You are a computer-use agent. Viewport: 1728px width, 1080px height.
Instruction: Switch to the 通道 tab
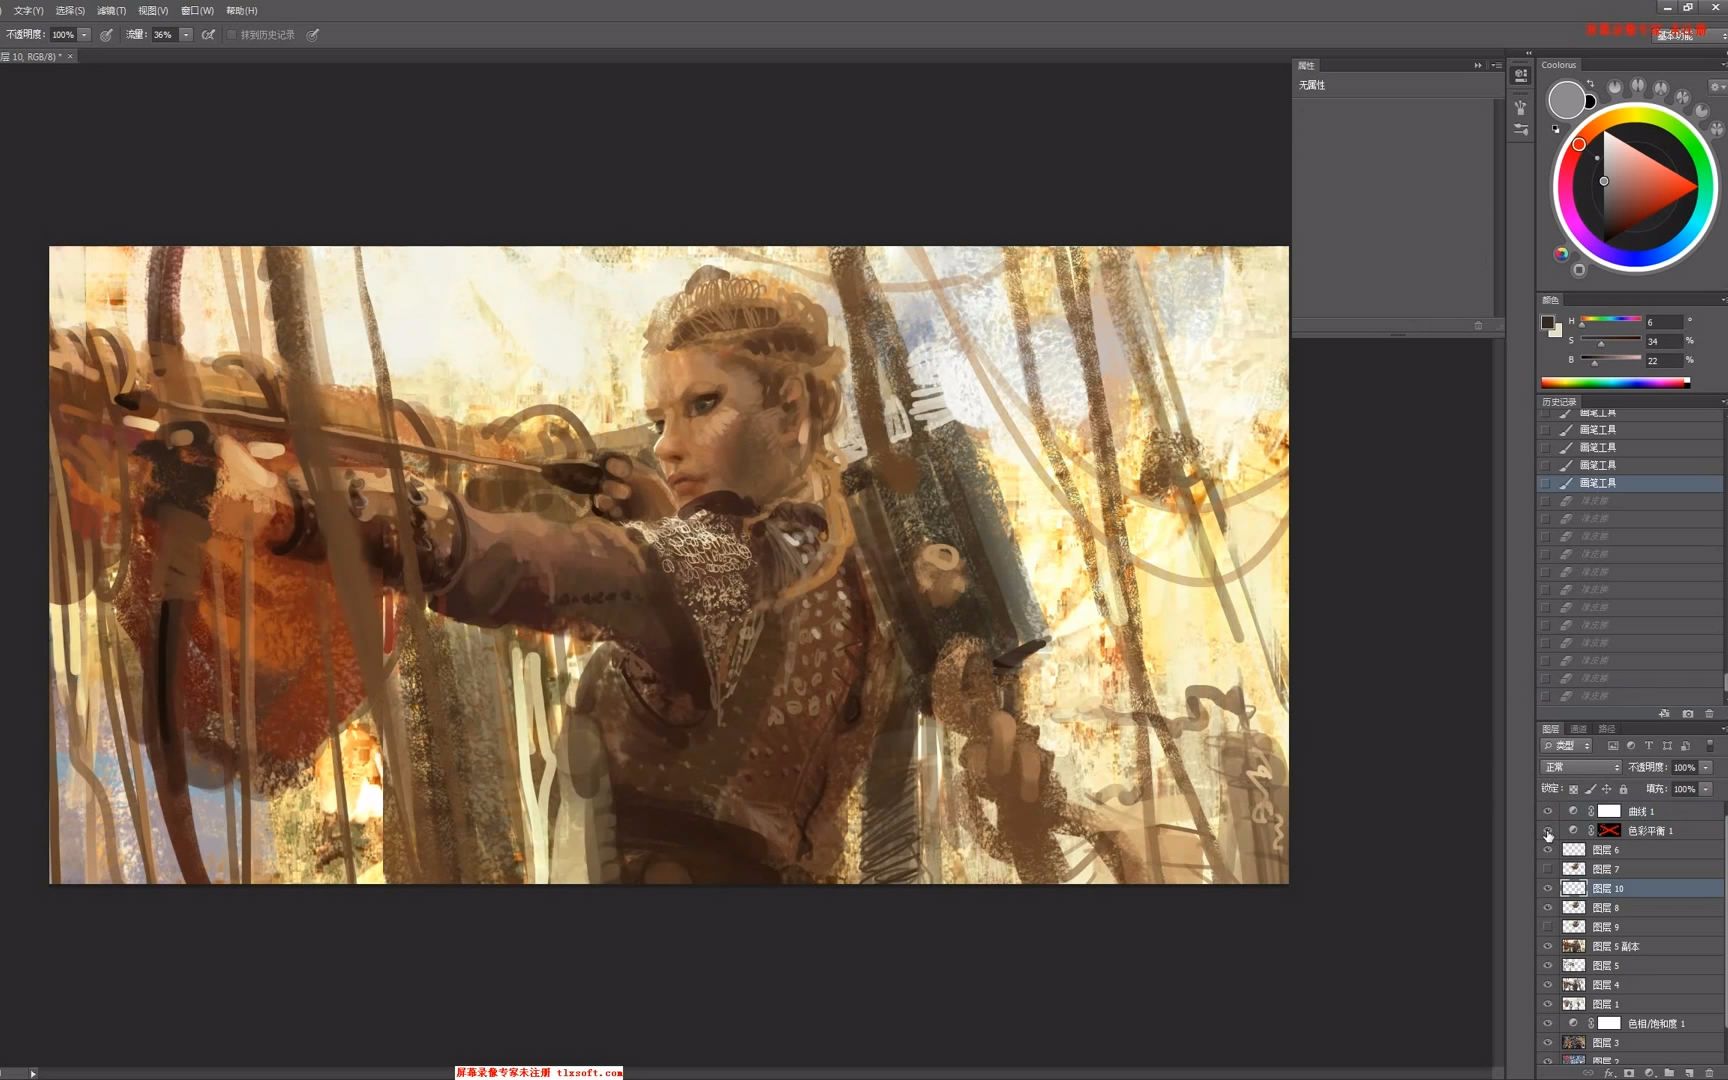1579,729
